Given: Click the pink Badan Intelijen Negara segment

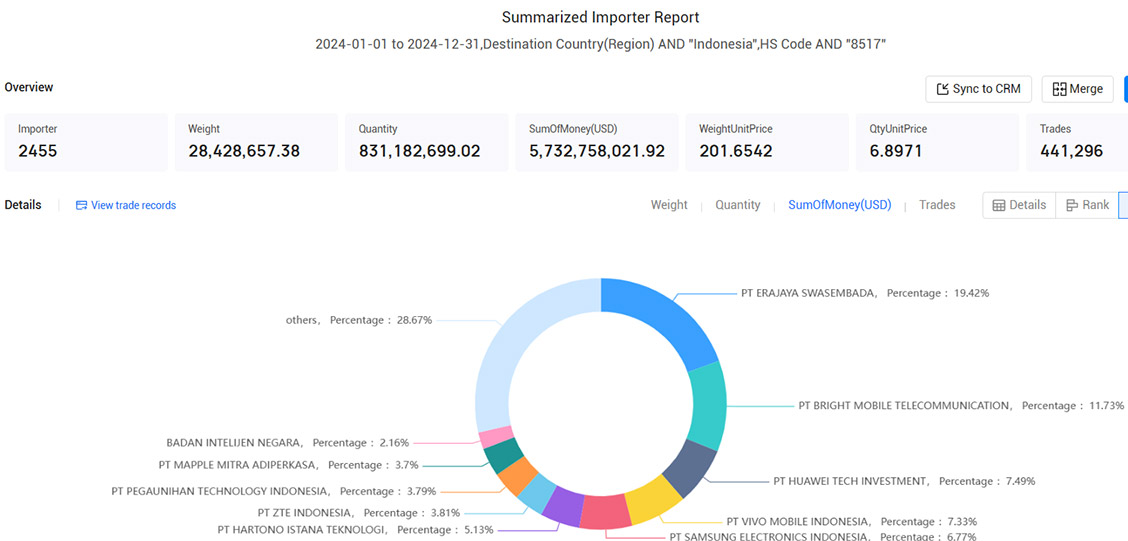Looking at the screenshot, I should (x=495, y=437).
